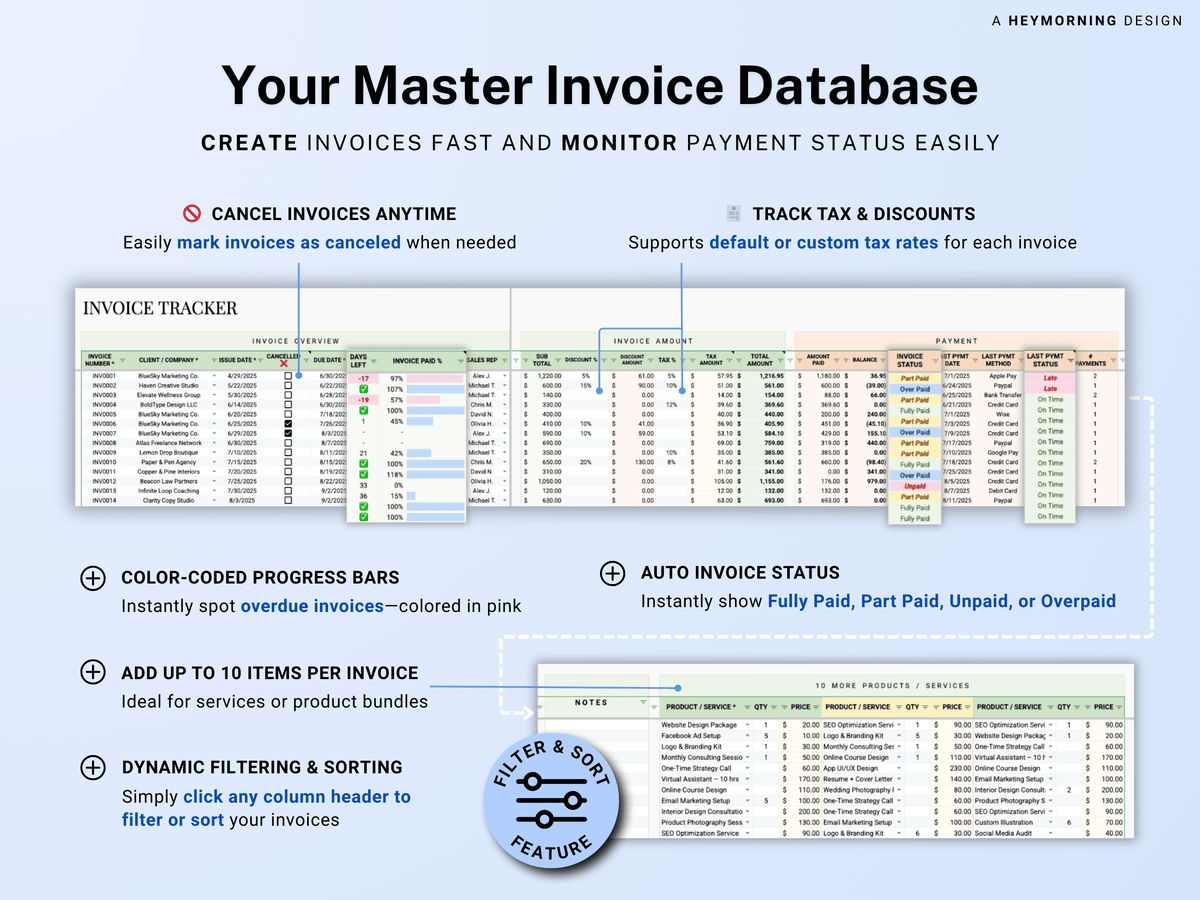The height and width of the screenshot is (900, 1200).
Task: Check the Cancelled box for INV0002
Action: coord(288,385)
